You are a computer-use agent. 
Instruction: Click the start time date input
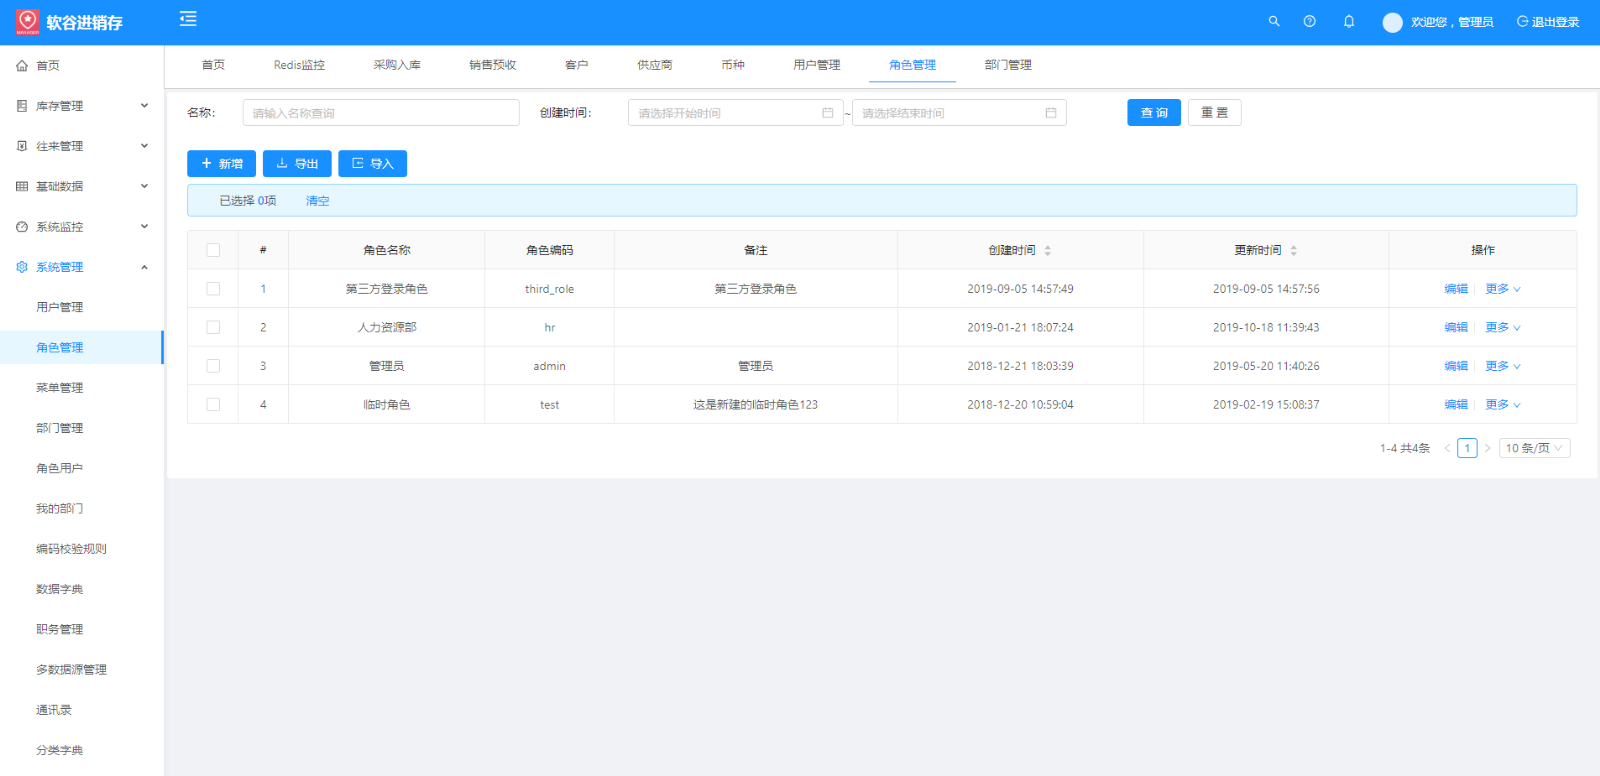coord(736,113)
